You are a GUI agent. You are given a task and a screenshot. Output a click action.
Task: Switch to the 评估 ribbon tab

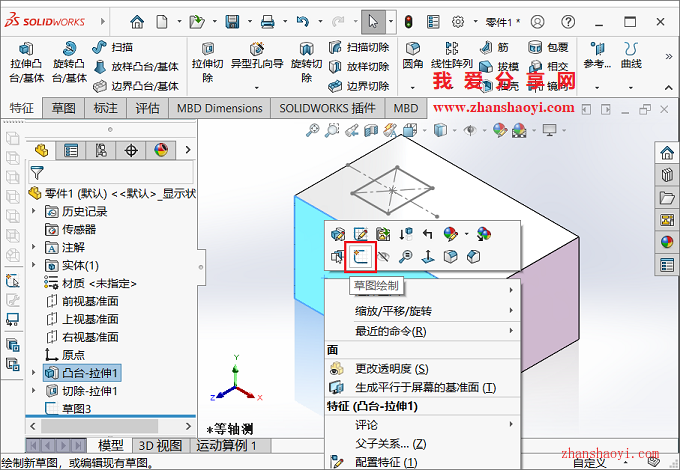coord(147,108)
